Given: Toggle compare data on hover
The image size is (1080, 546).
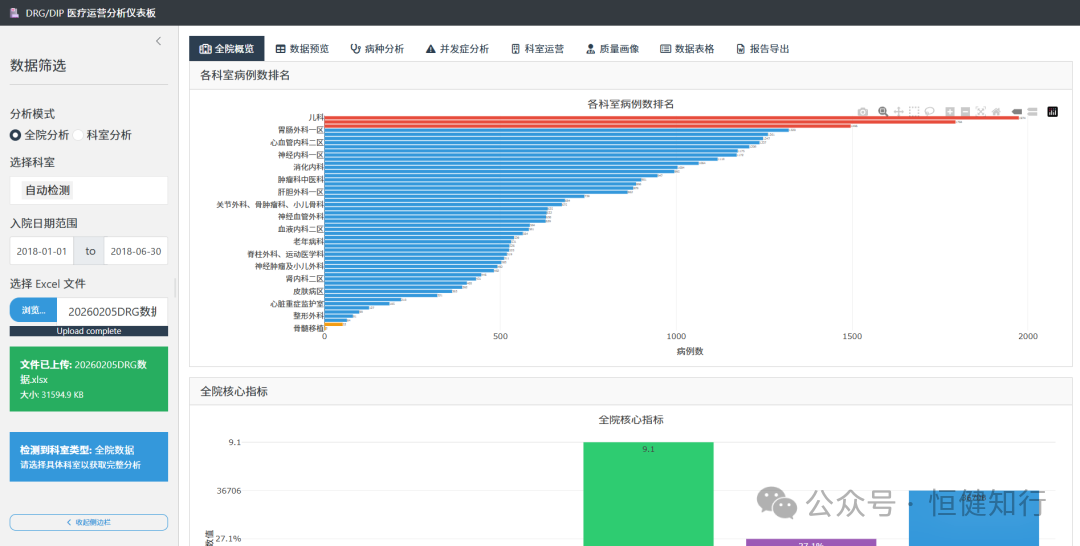Looking at the screenshot, I should pyautogui.click(x=1032, y=112).
